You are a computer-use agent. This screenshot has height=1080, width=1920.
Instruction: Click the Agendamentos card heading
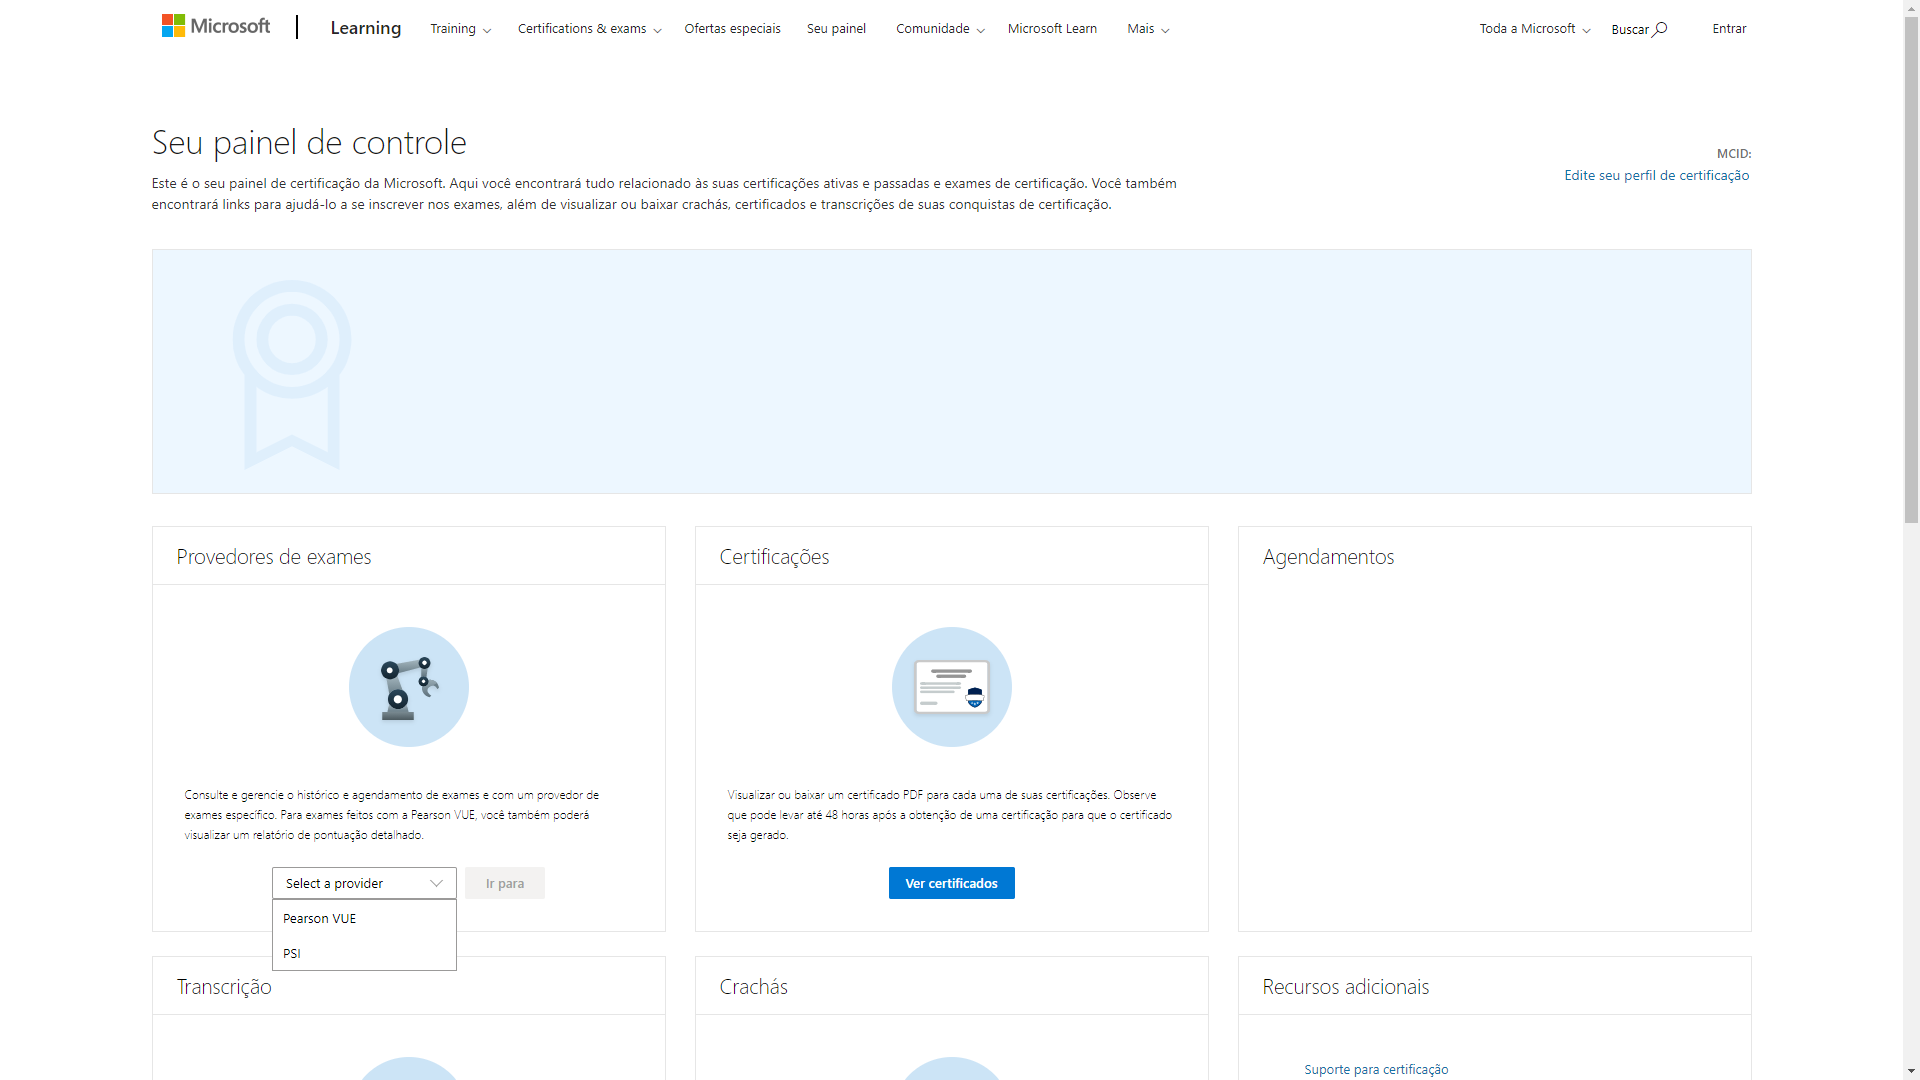point(1328,557)
